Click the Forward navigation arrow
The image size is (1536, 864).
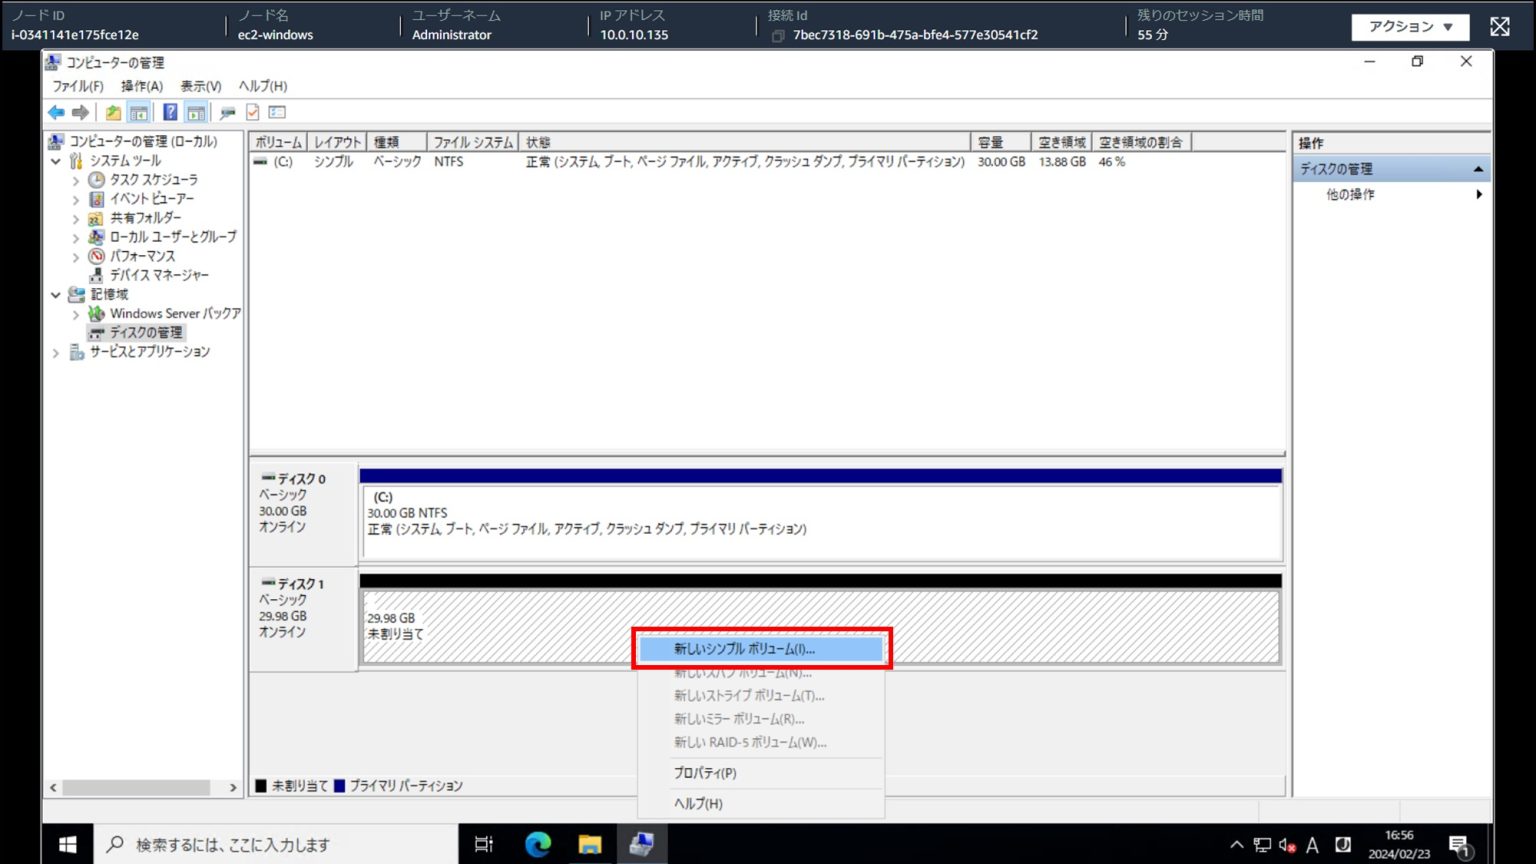[82, 112]
